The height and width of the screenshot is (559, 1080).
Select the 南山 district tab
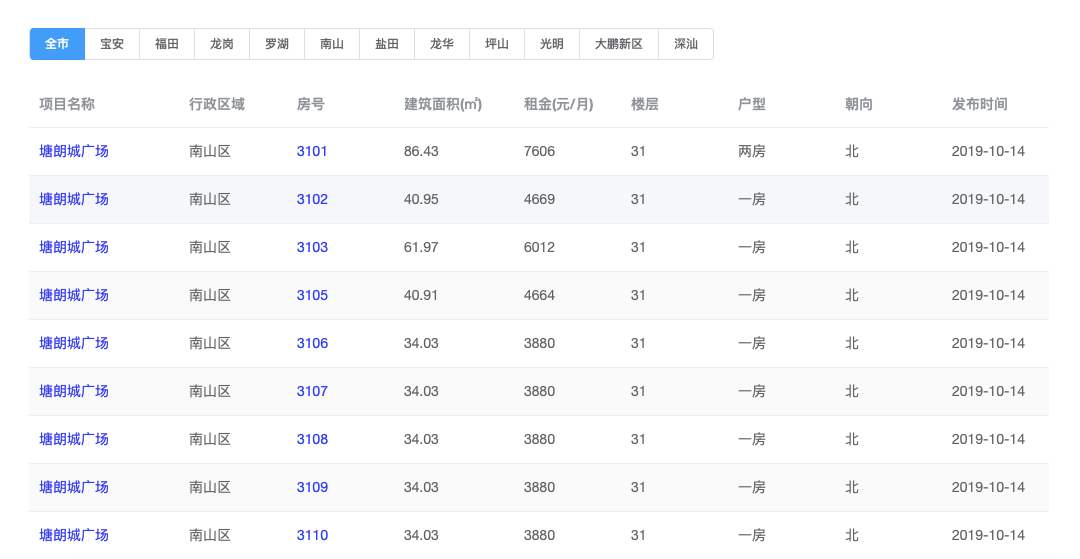[x=332, y=44]
